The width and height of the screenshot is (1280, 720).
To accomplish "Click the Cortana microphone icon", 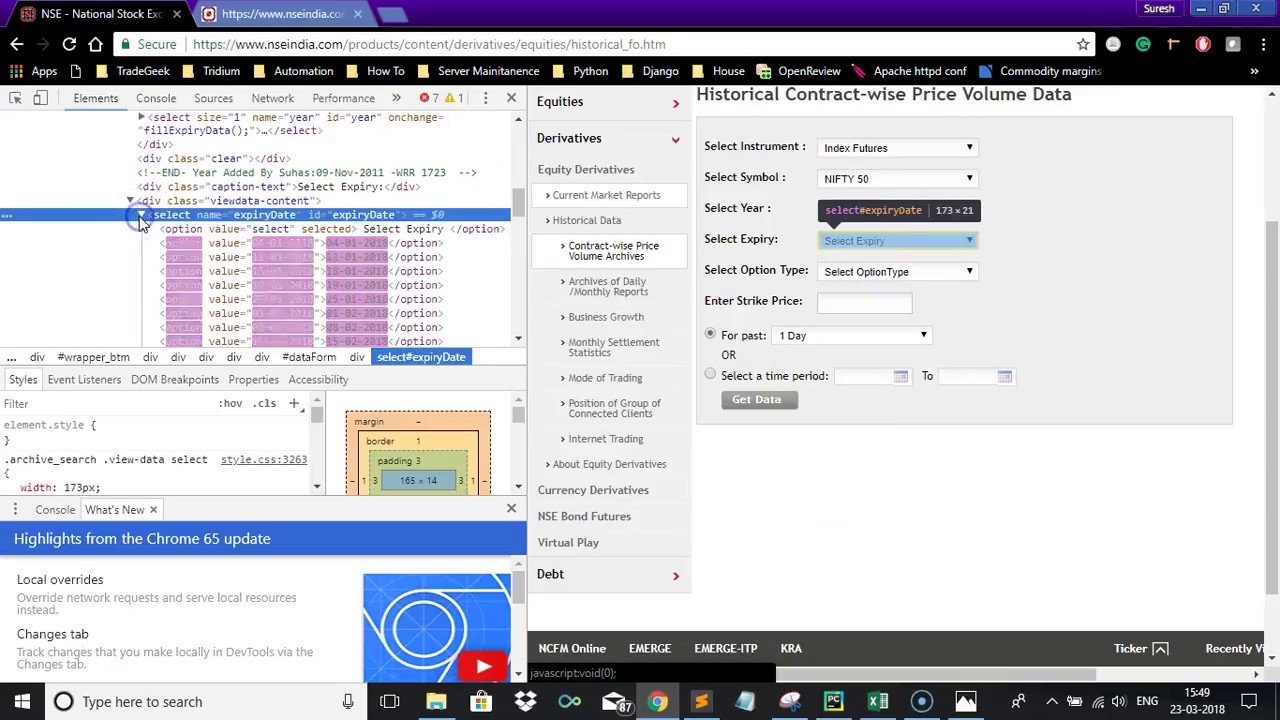I will pyautogui.click(x=347, y=702).
